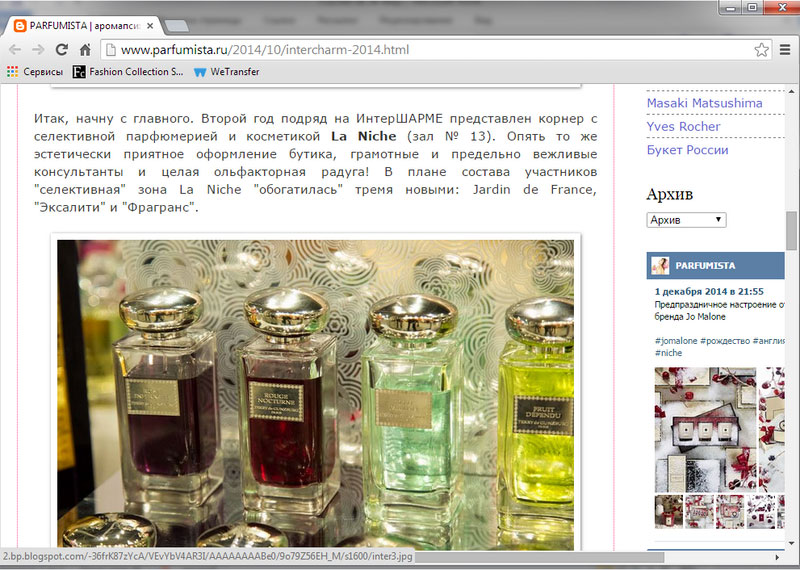The height and width of the screenshot is (570, 800).
Task: Maximize the Chrome window
Action: (x=752, y=8)
